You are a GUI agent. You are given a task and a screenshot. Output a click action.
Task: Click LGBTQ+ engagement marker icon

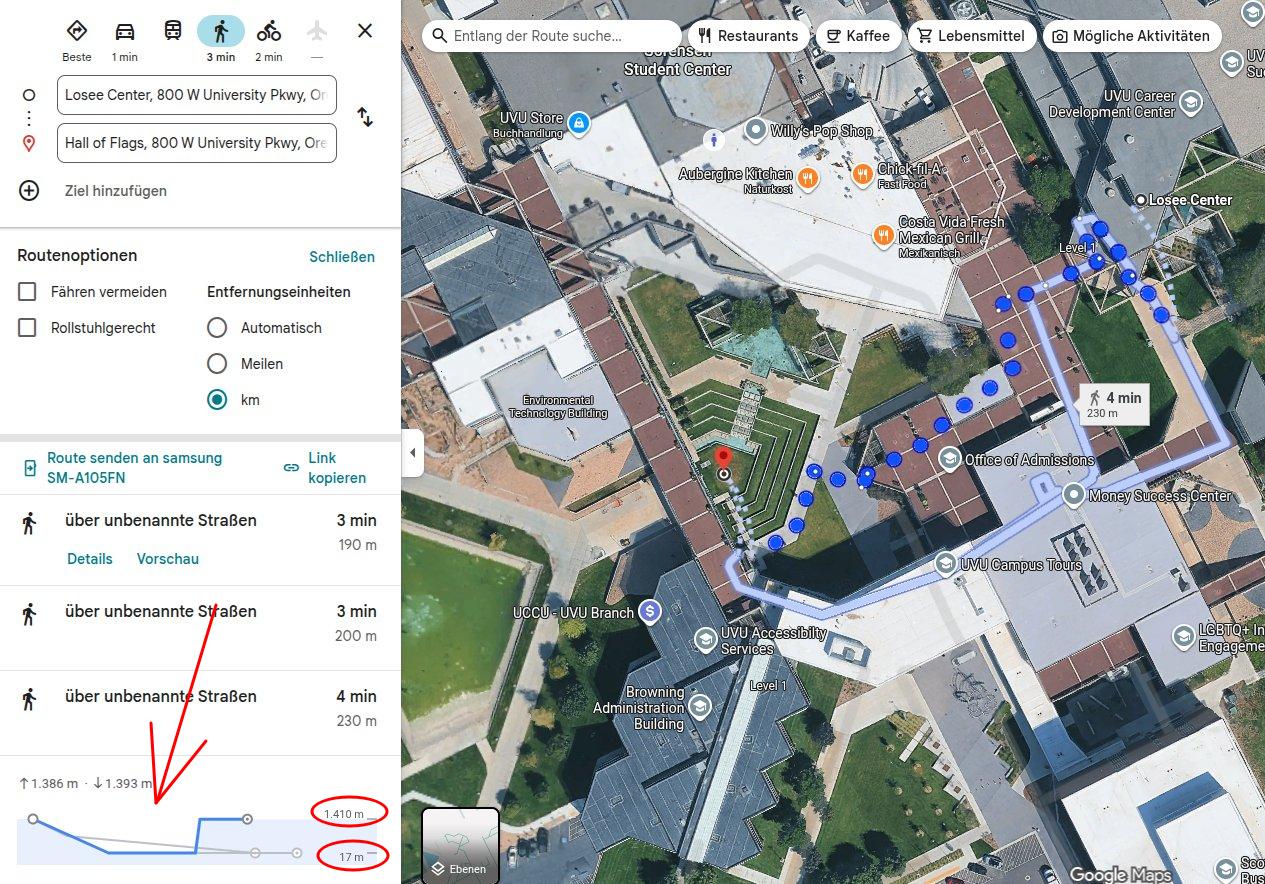(x=1184, y=637)
